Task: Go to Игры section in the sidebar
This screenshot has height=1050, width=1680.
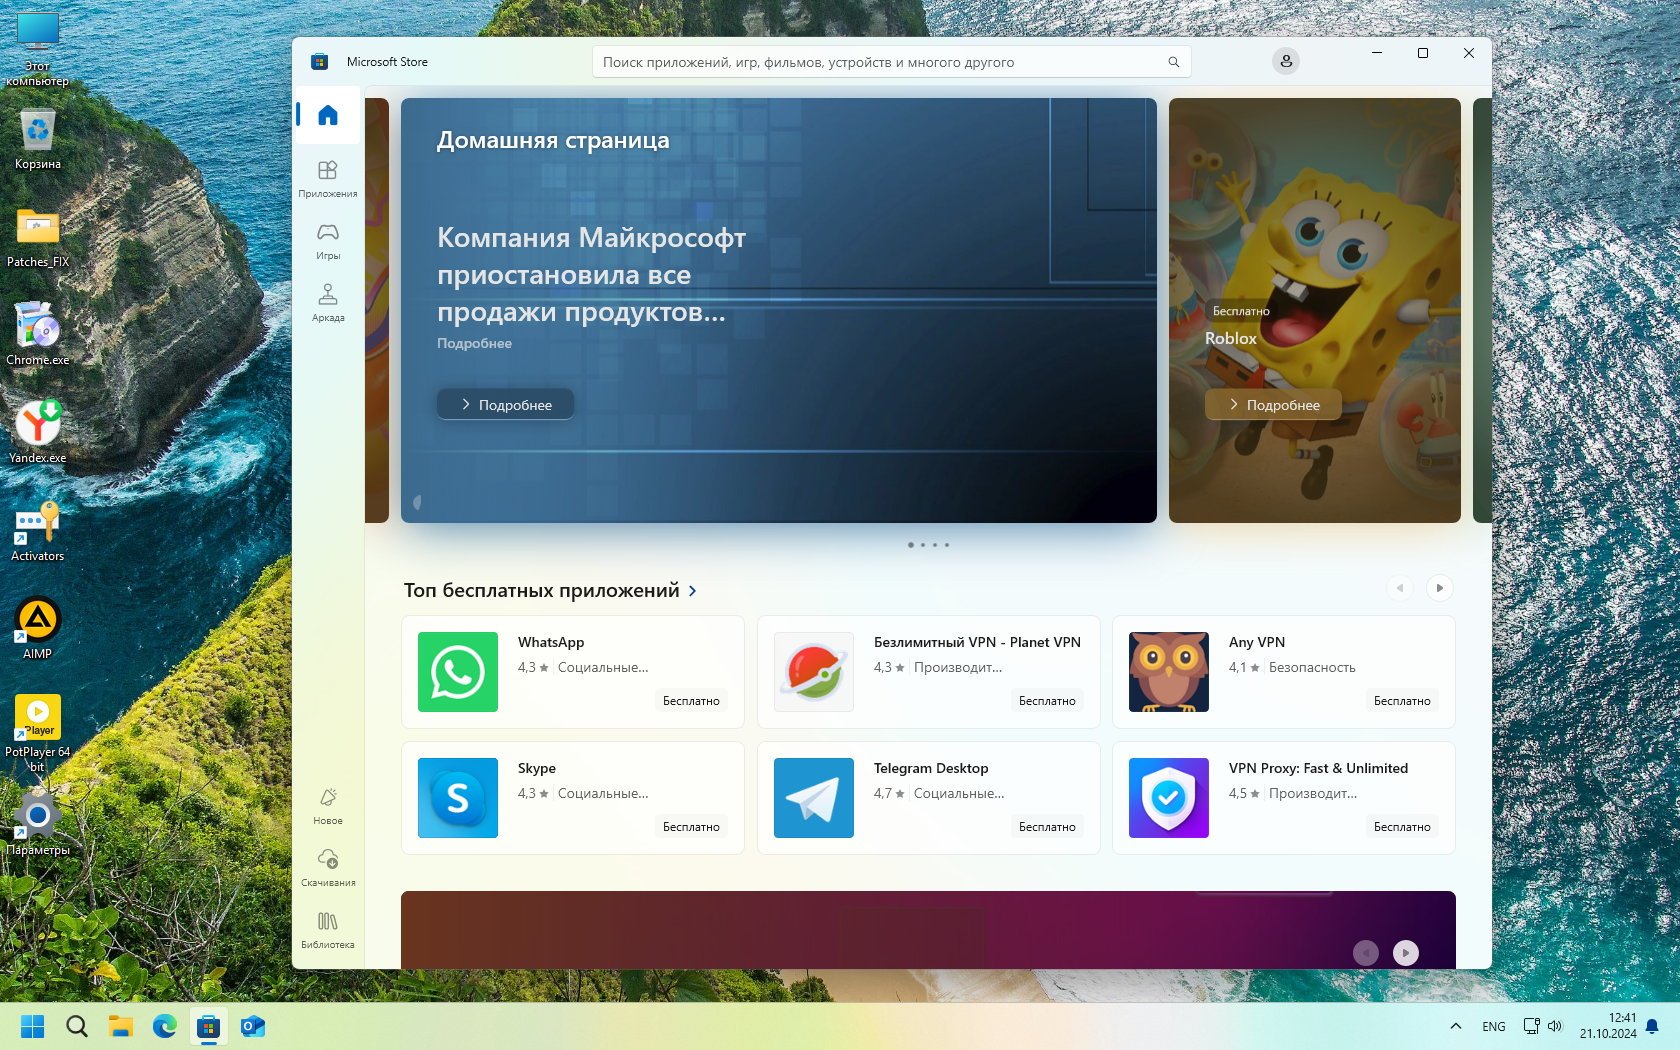Action: pyautogui.click(x=328, y=241)
